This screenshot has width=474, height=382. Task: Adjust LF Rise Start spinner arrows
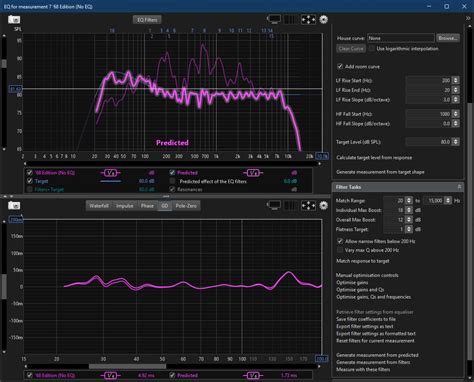pyautogui.click(x=456, y=80)
